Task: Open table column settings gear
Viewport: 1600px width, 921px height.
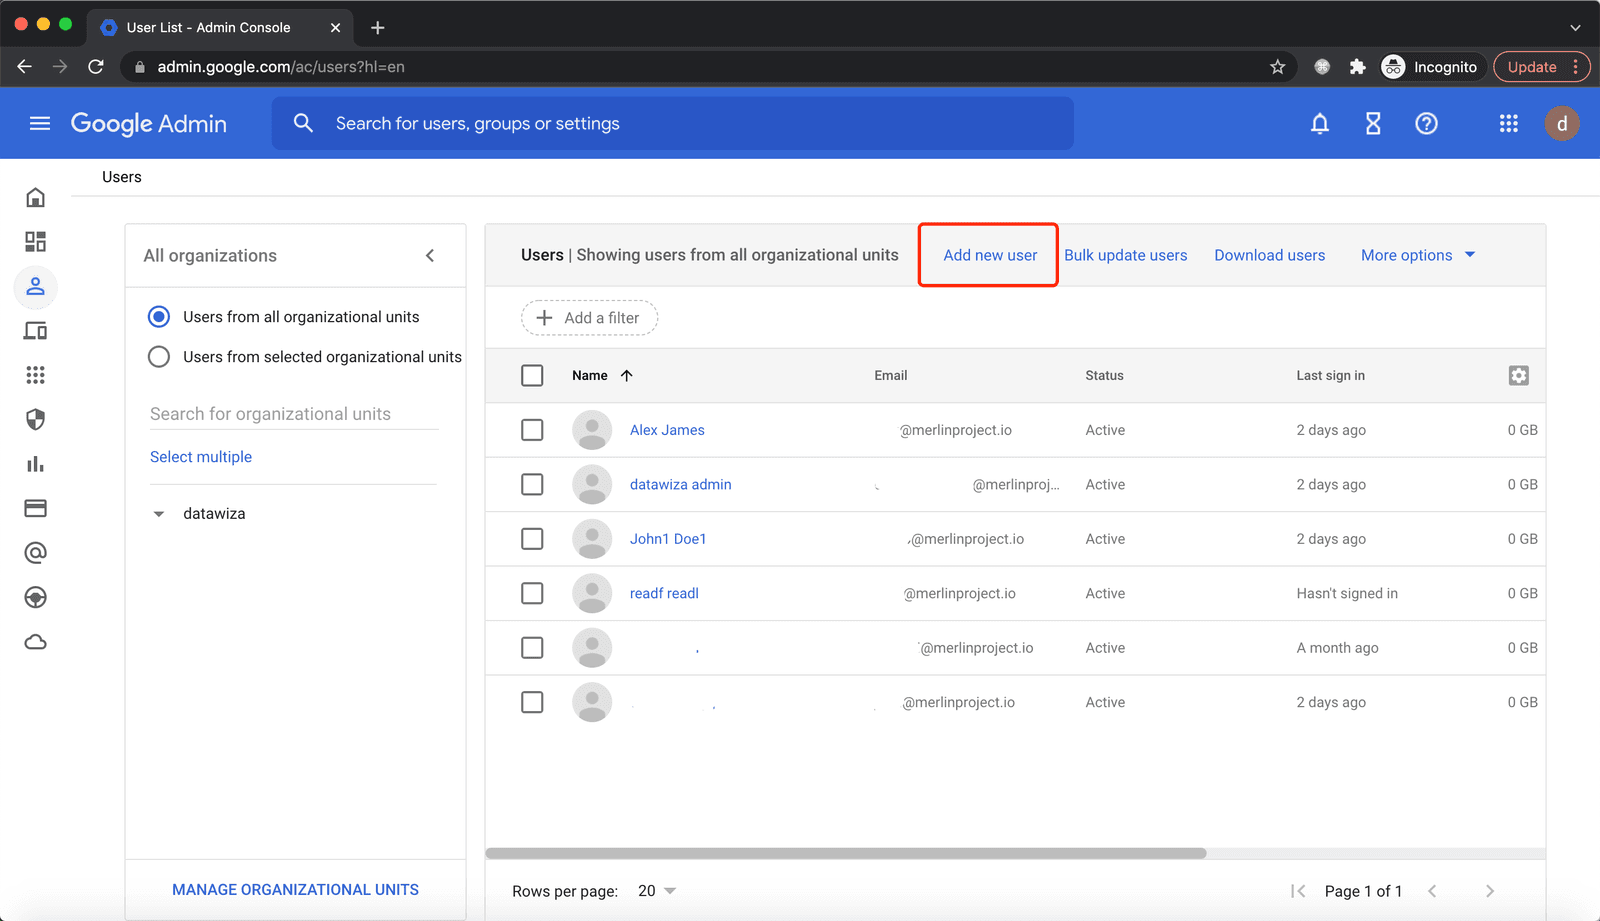Action: point(1519,376)
